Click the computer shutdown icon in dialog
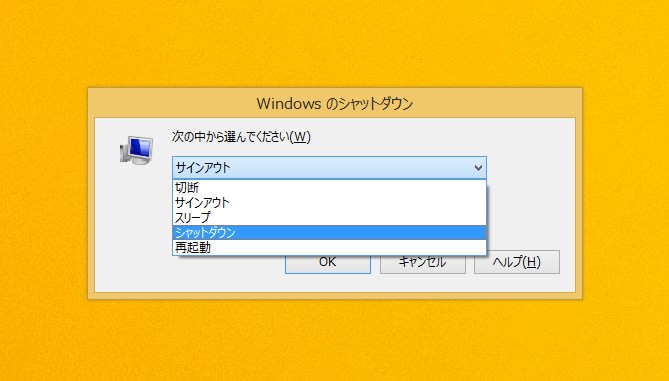Image resolution: width=669 pixels, height=381 pixels. 136,150
